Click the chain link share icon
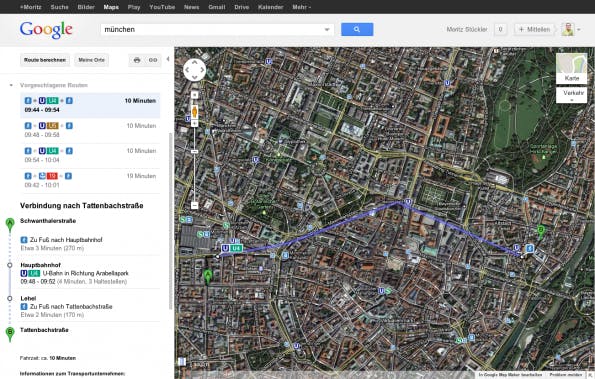The width and height of the screenshot is (595, 379). (153, 60)
